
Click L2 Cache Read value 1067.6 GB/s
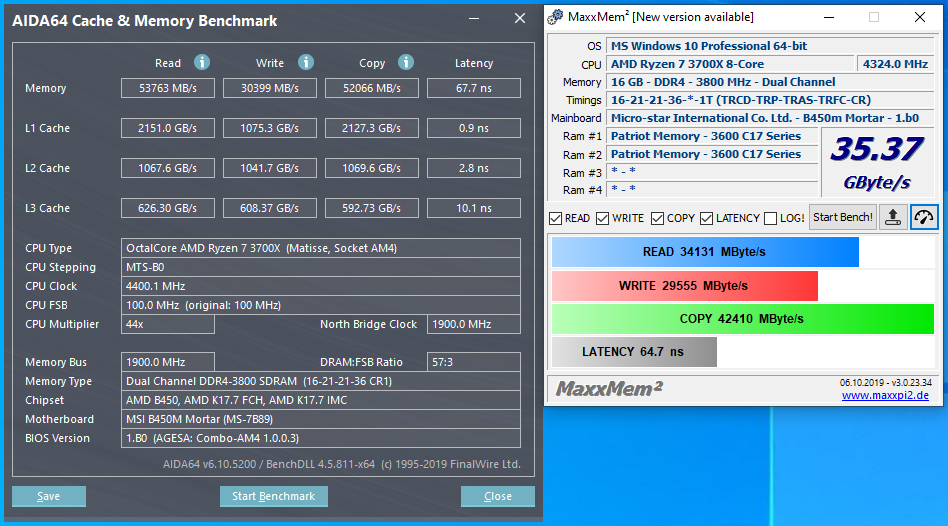click(x=167, y=168)
